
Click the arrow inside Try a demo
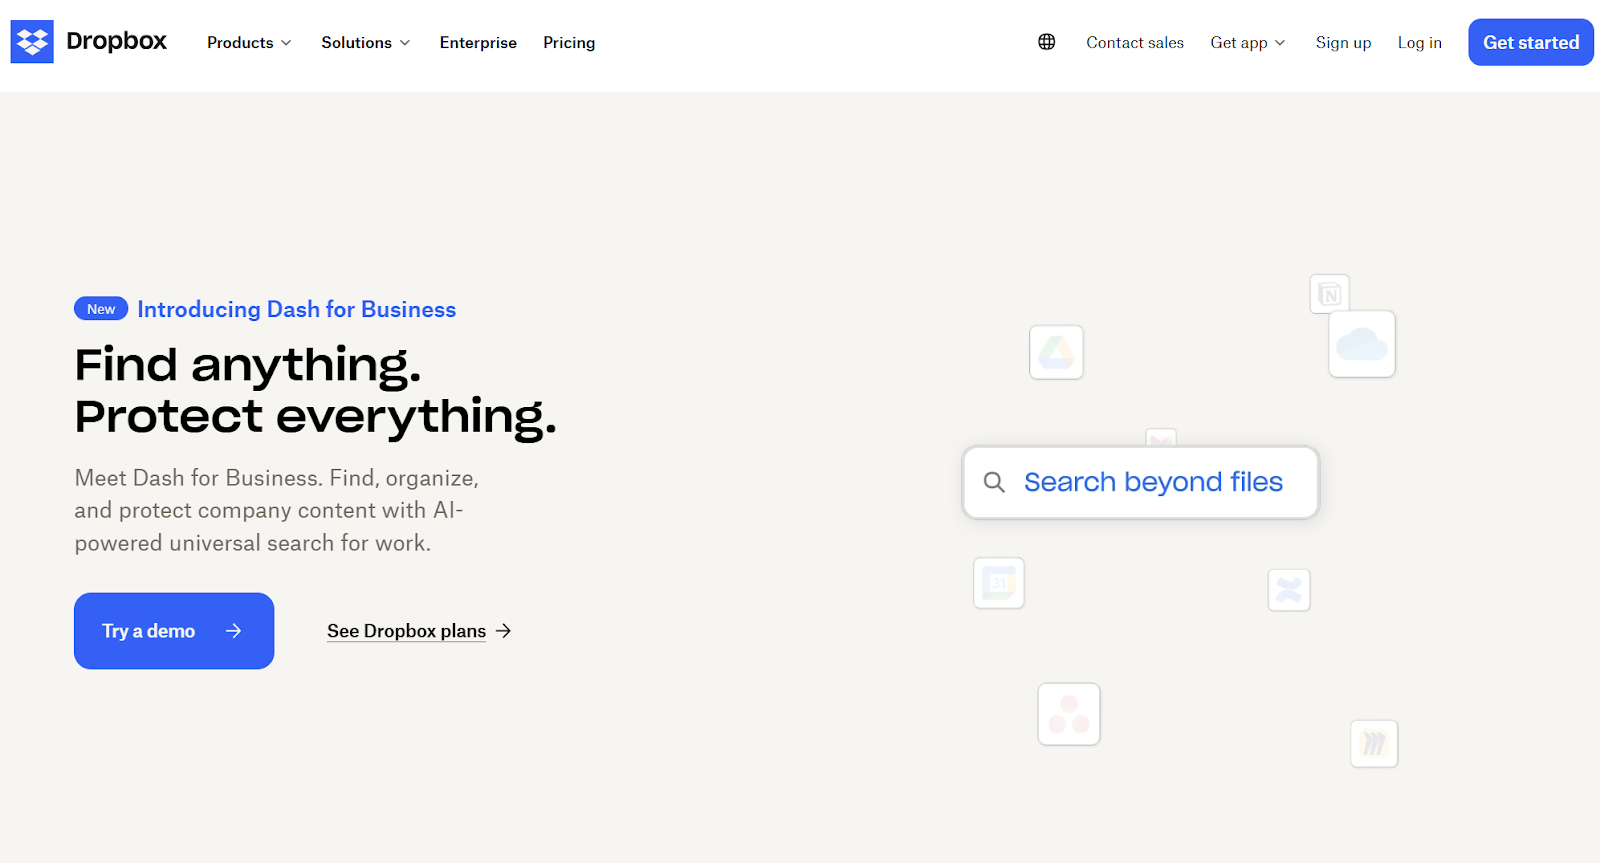pyautogui.click(x=234, y=631)
